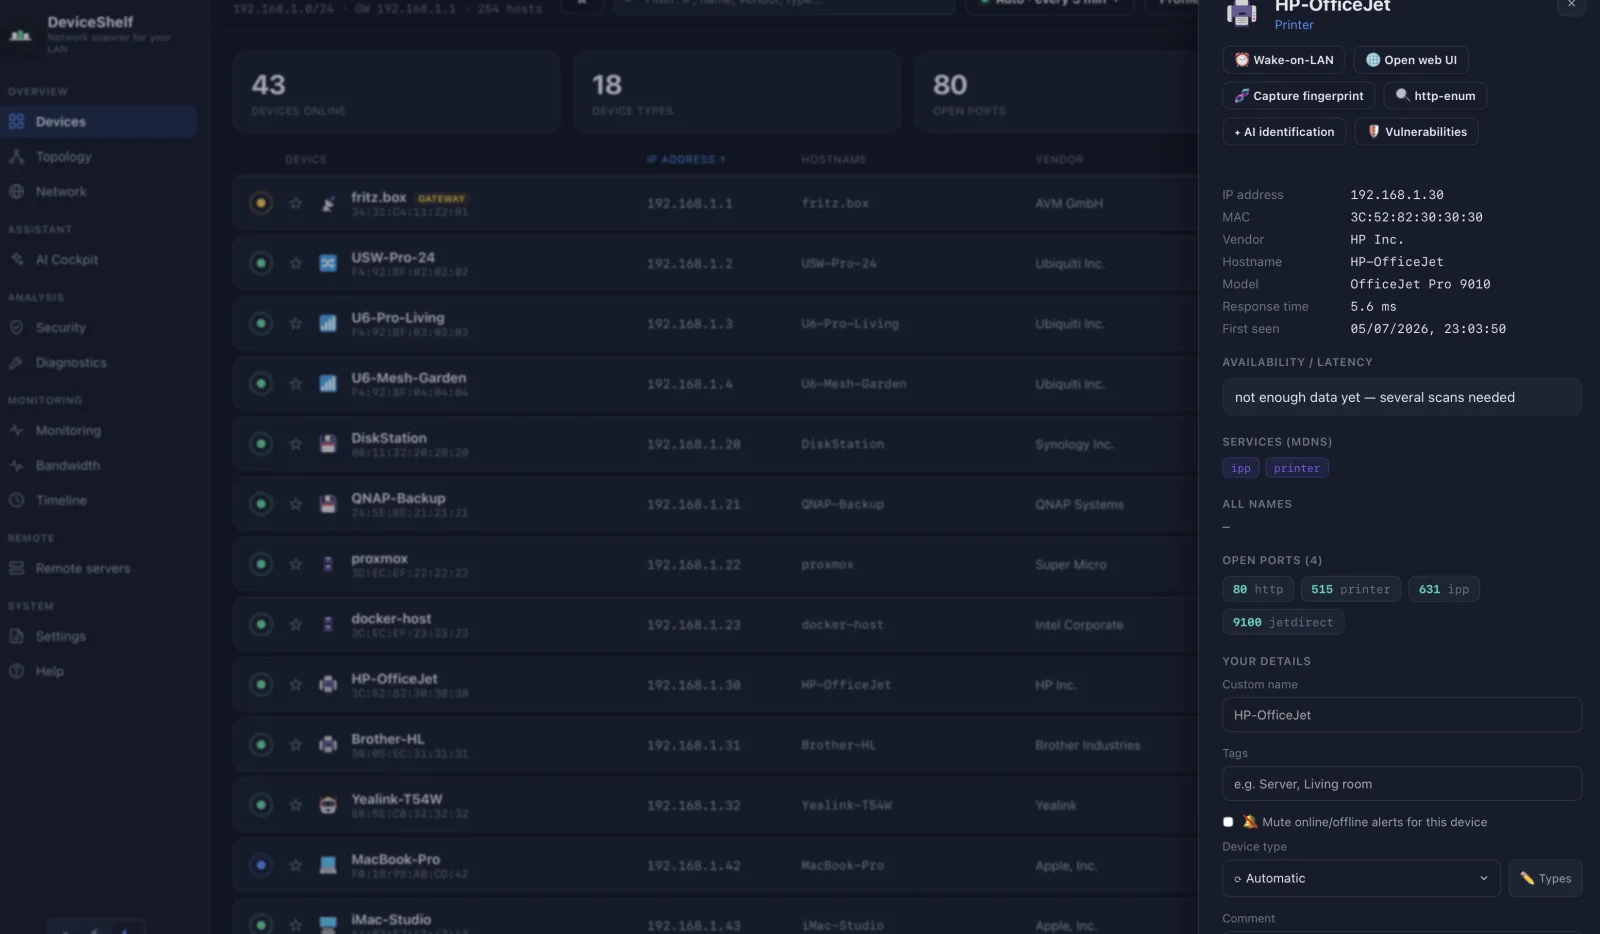Viewport: 1600px width, 934px height.
Task: Click the U6-Mesh-Garden access point icon
Action: 328,384
